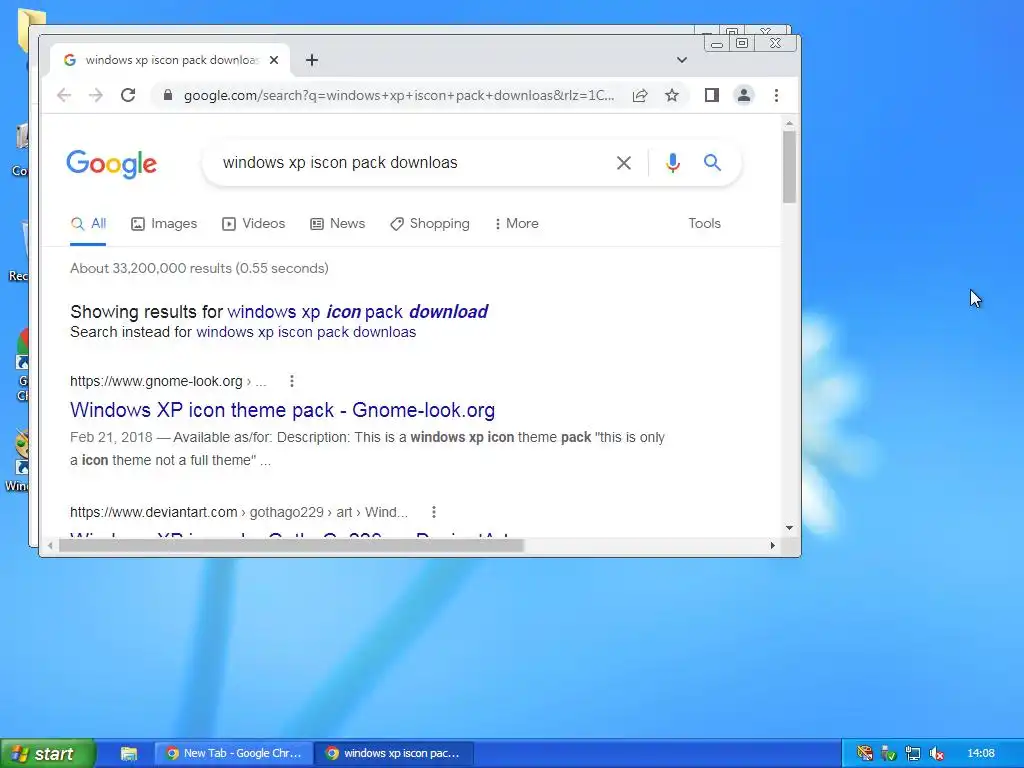Click the horizontal scrollbar thumb

291,545
